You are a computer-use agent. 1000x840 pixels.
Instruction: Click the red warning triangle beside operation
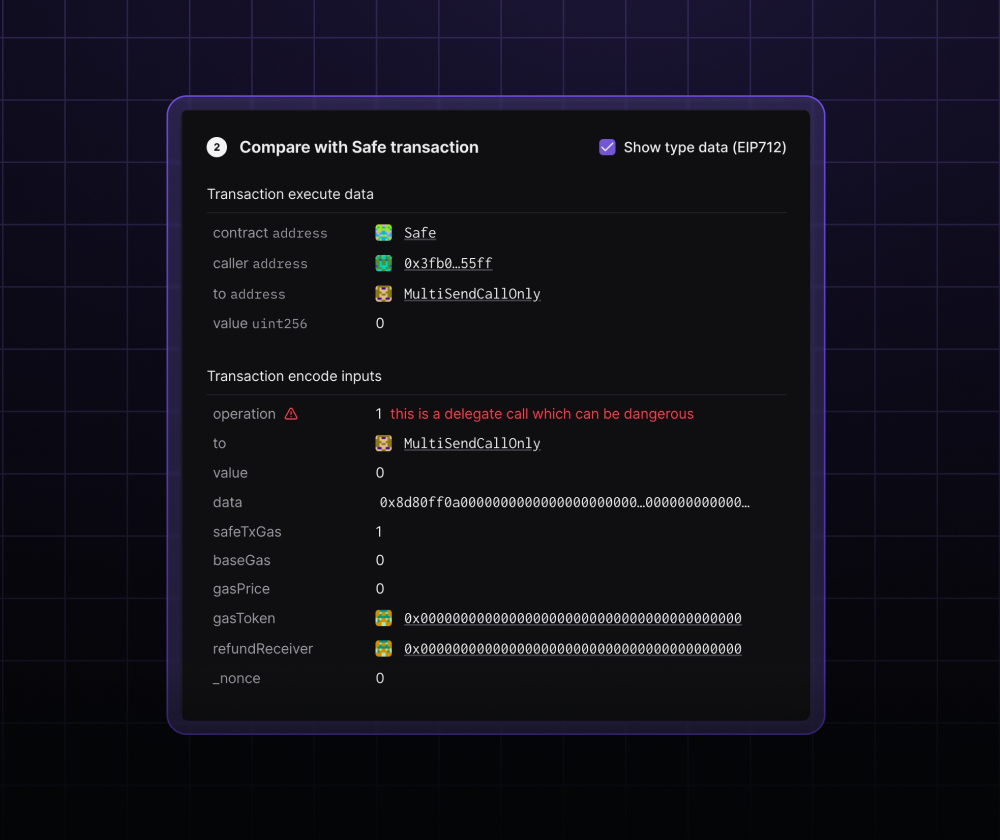[291, 414]
